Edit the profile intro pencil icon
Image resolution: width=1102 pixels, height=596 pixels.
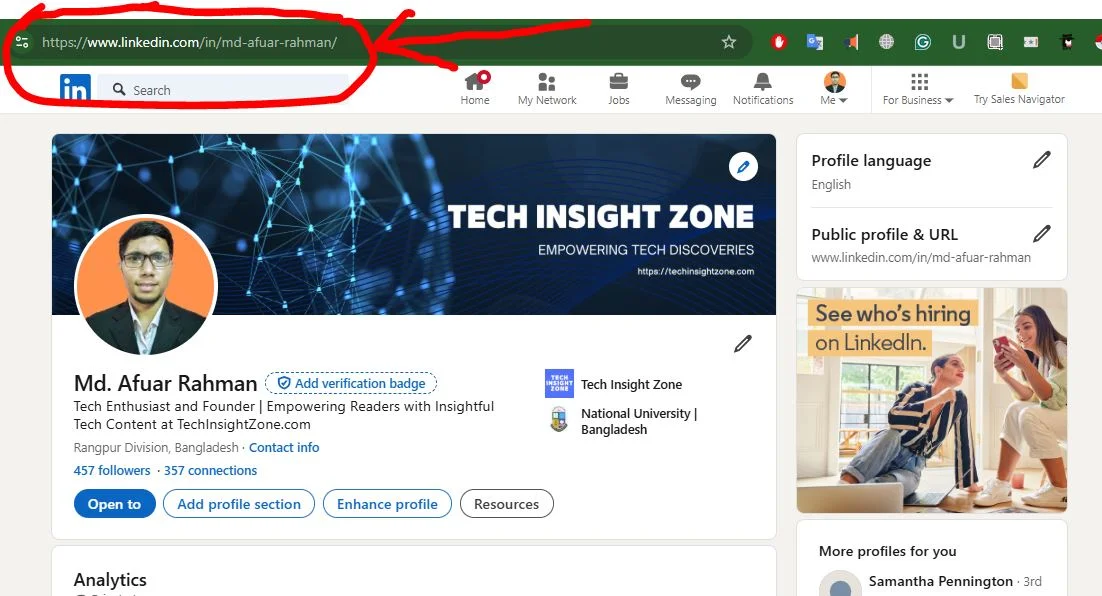[x=743, y=344]
